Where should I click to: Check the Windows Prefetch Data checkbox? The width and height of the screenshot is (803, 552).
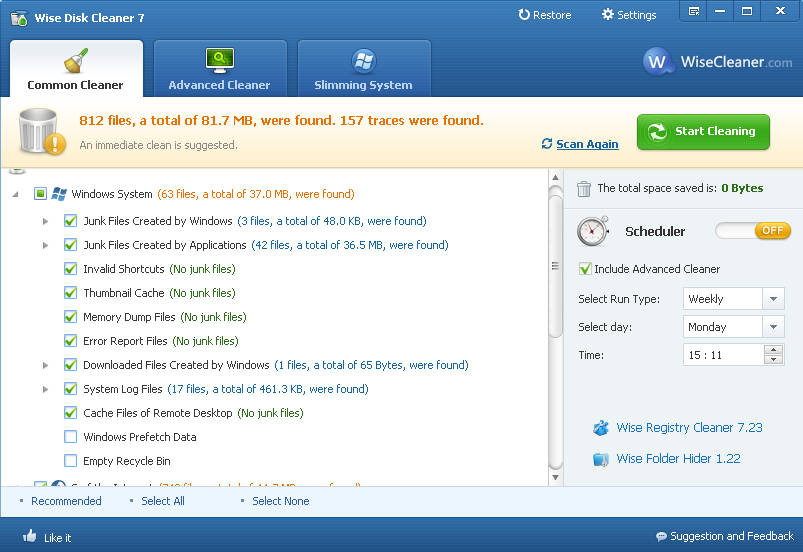(x=71, y=437)
